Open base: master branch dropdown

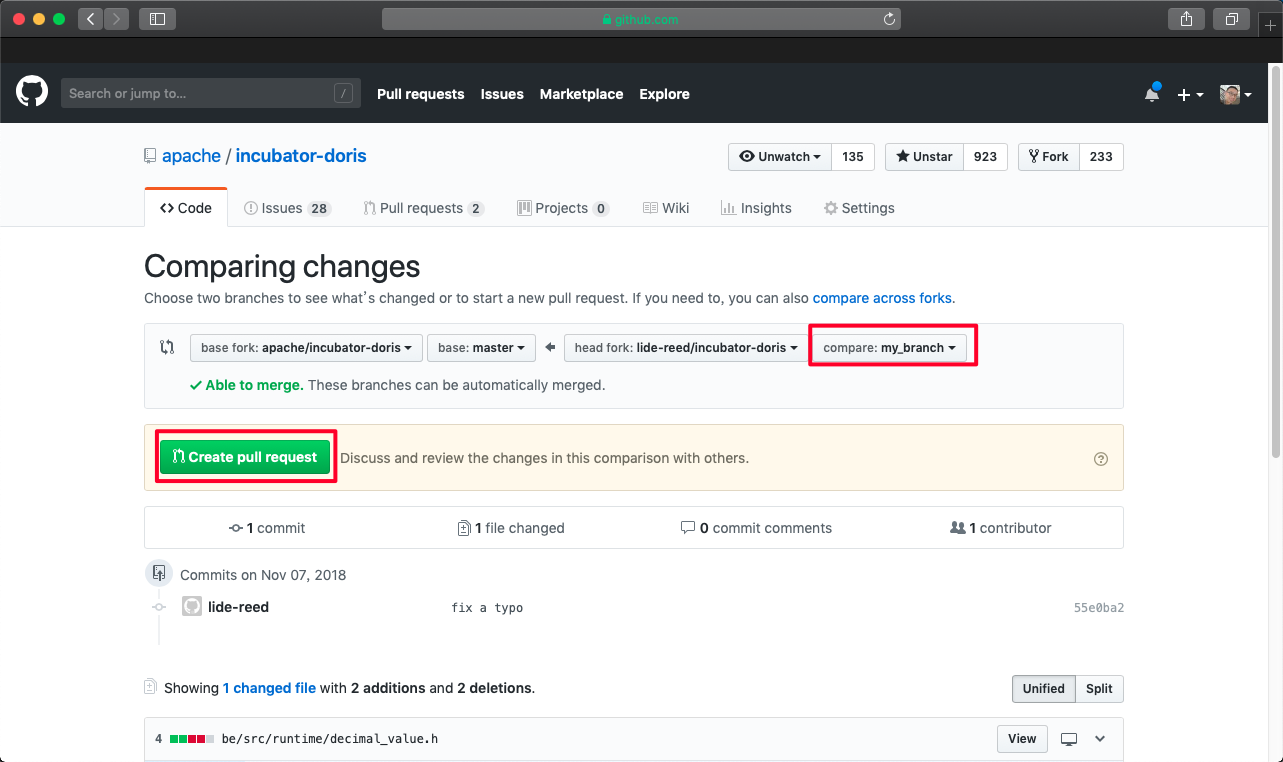pos(482,348)
